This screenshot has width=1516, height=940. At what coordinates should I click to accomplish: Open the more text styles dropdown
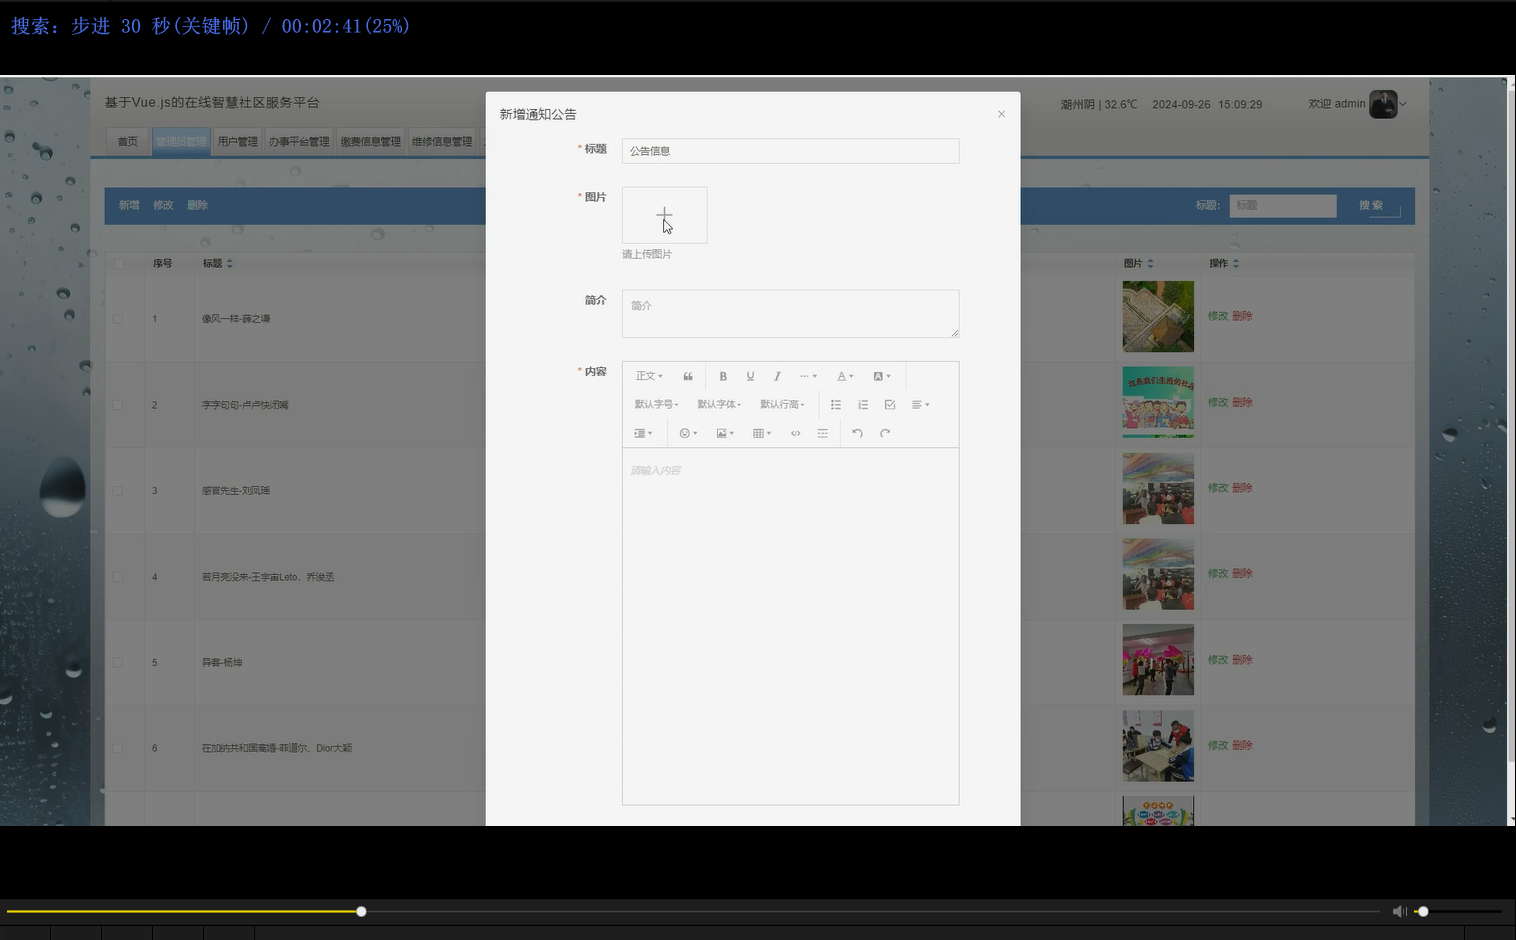click(808, 376)
